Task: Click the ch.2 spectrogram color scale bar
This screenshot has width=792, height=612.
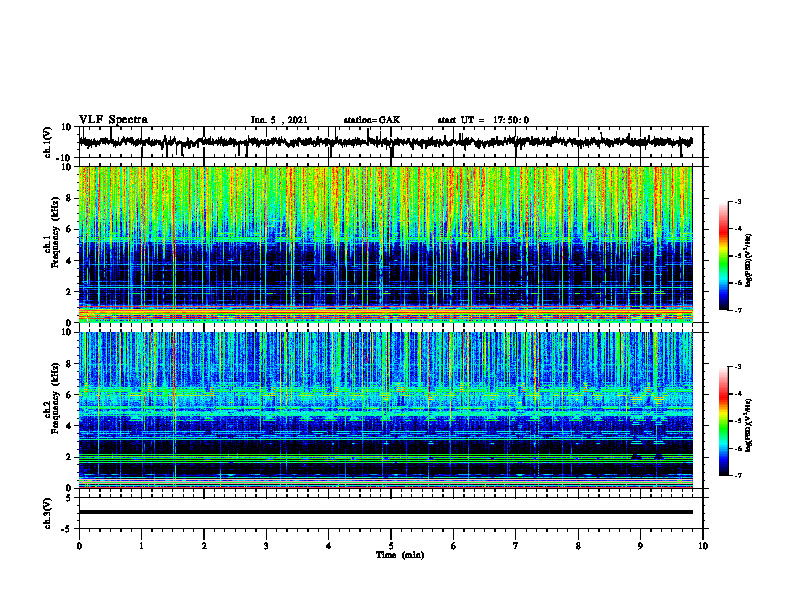Action: (x=724, y=421)
